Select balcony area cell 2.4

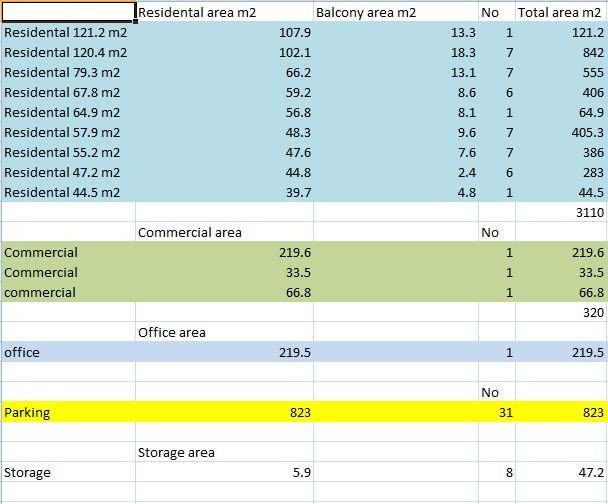click(396, 173)
